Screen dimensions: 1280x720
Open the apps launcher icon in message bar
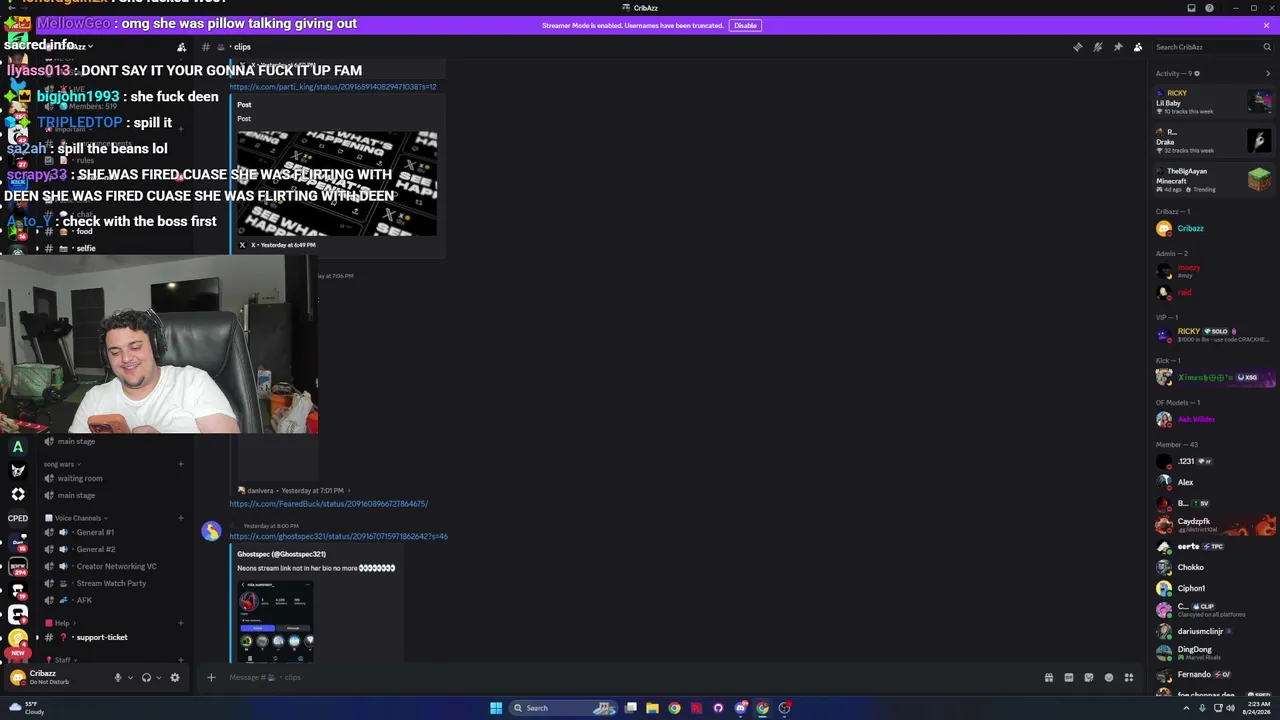[1129, 677]
